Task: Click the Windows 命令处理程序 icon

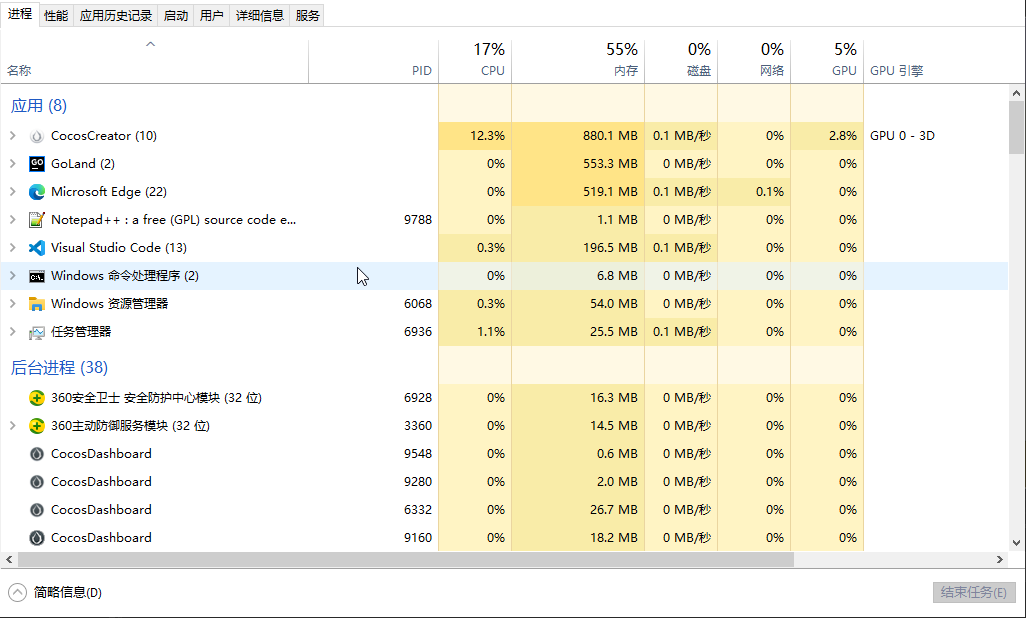Action: tap(37, 276)
